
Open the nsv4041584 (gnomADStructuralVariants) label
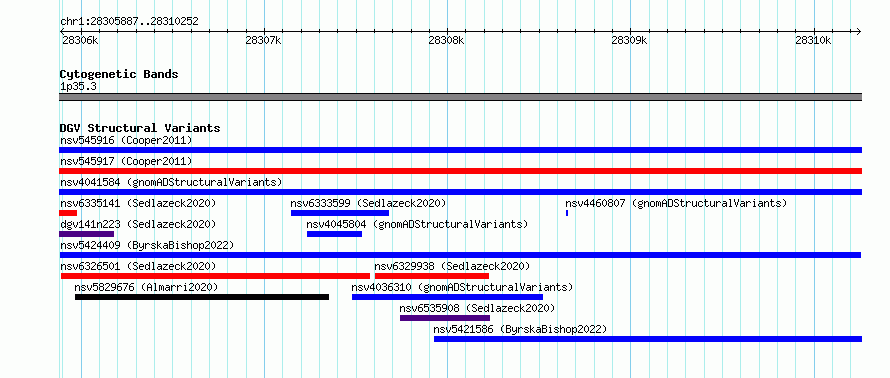[x=171, y=182]
